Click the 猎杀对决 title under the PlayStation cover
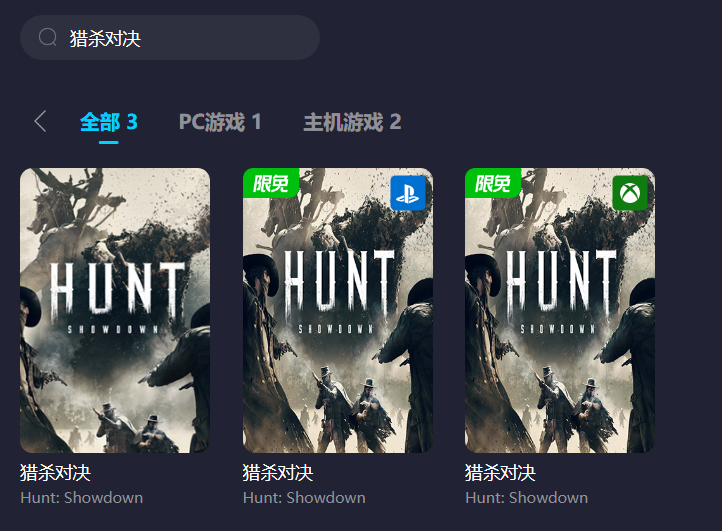722x531 pixels. point(278,473)
